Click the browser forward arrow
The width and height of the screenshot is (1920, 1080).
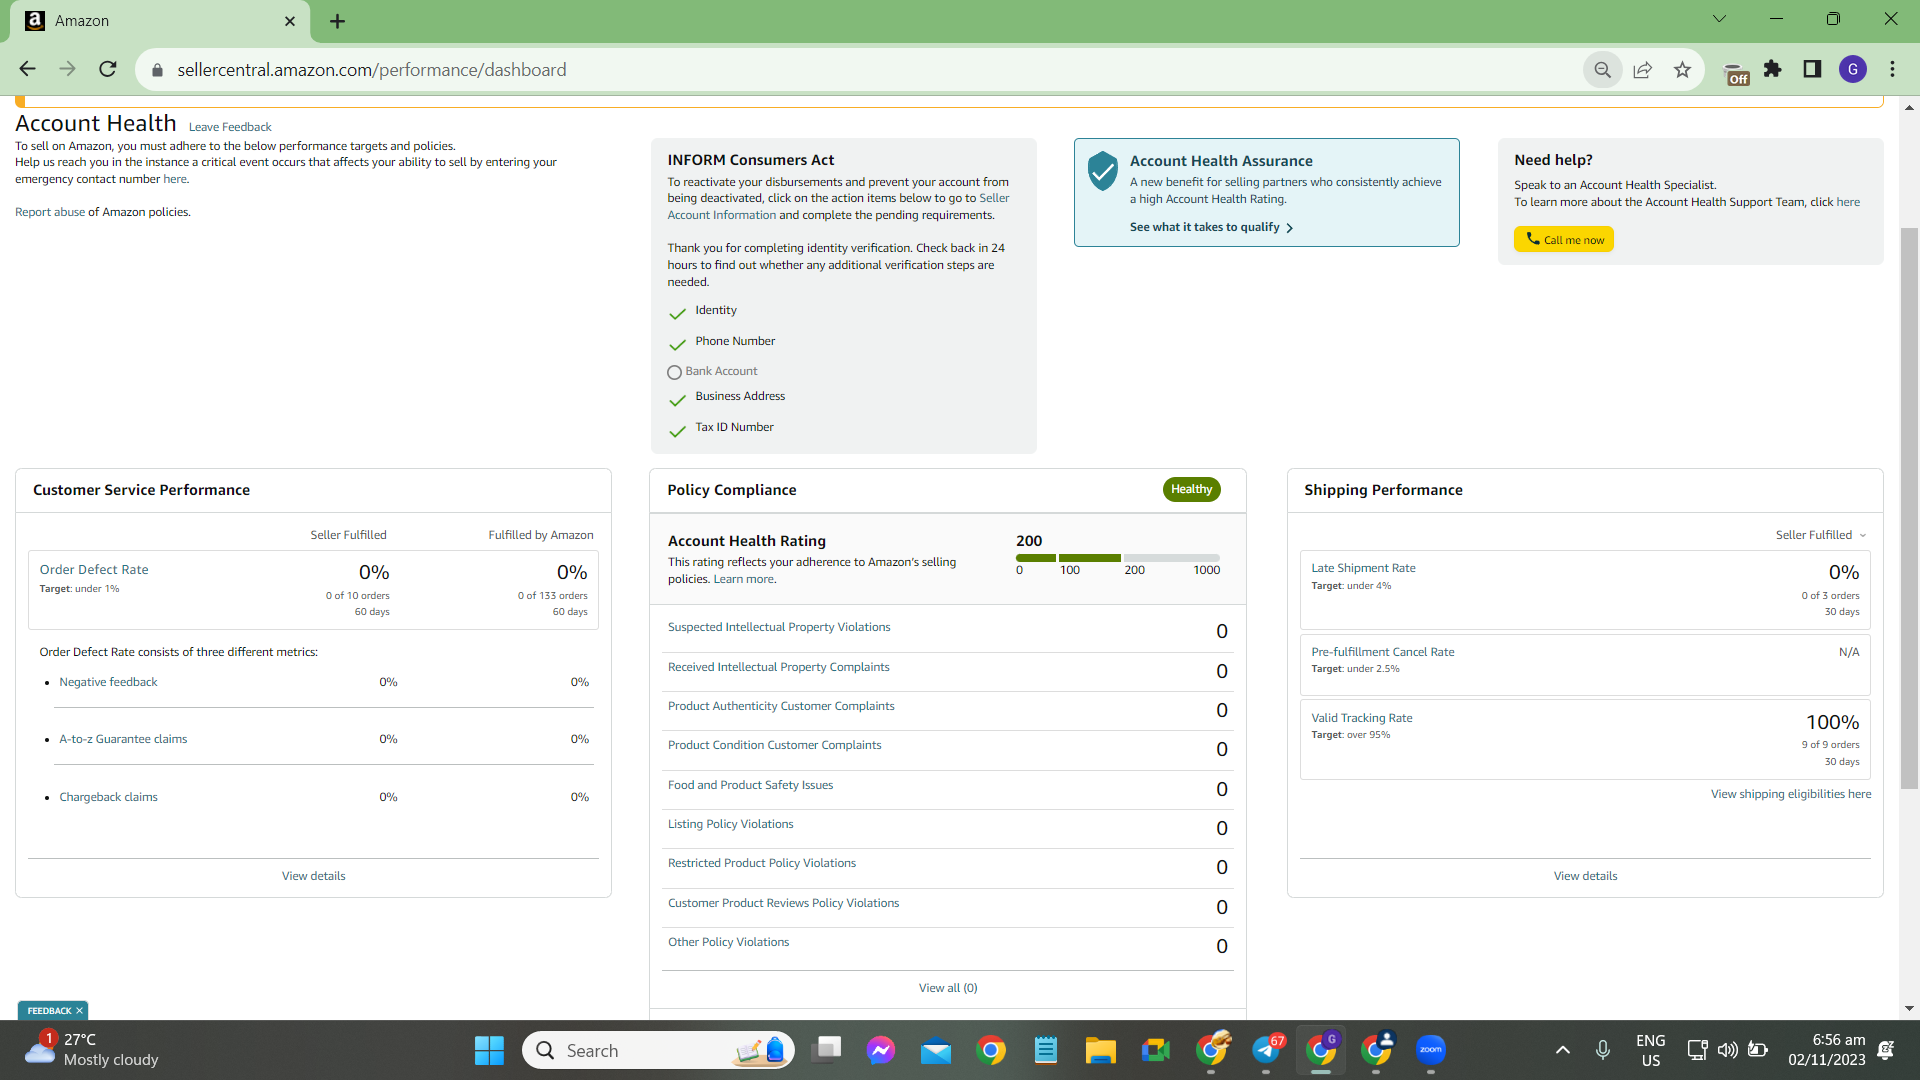[67, 69]
